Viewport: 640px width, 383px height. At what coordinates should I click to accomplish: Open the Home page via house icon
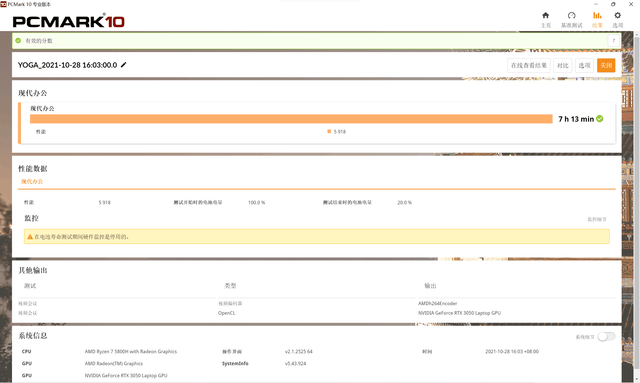pyautogui.click(x=545, y=16)
